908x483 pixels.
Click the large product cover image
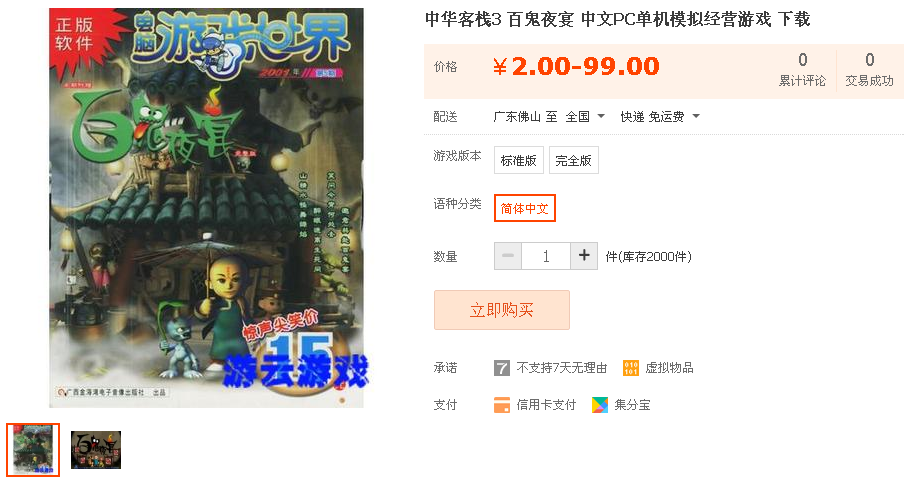click(x=206, y=207)
